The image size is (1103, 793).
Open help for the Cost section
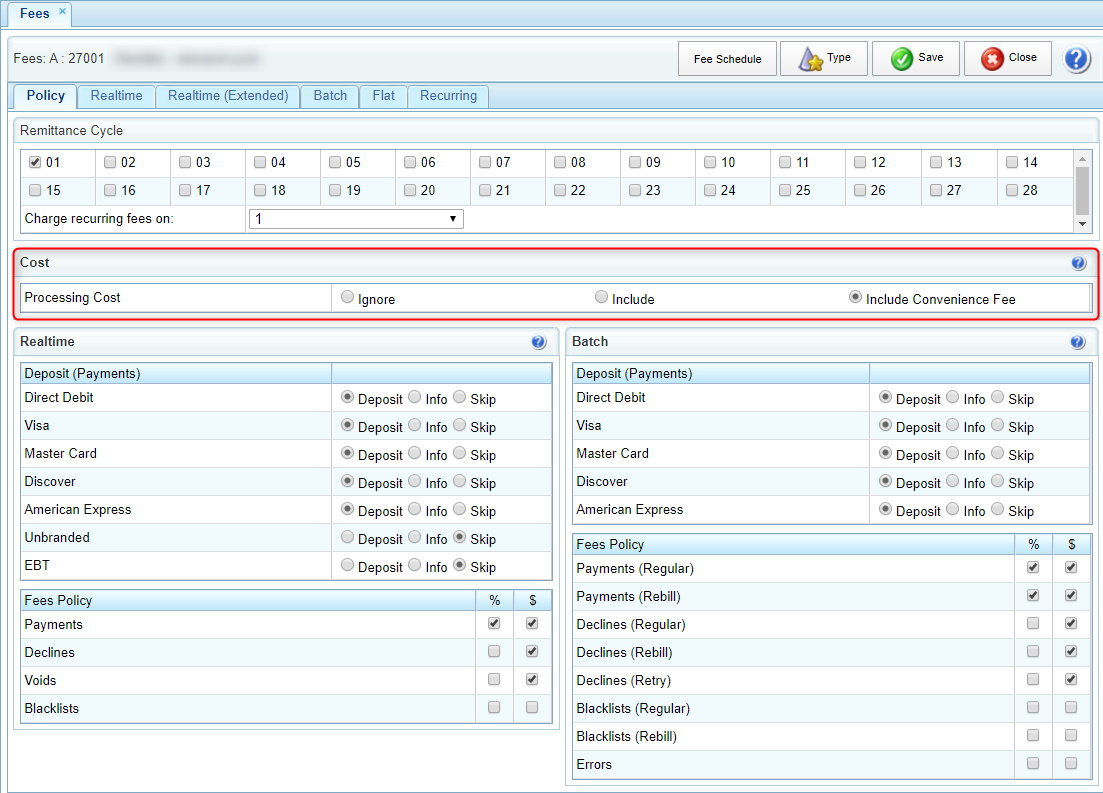tap(1078, 263)
